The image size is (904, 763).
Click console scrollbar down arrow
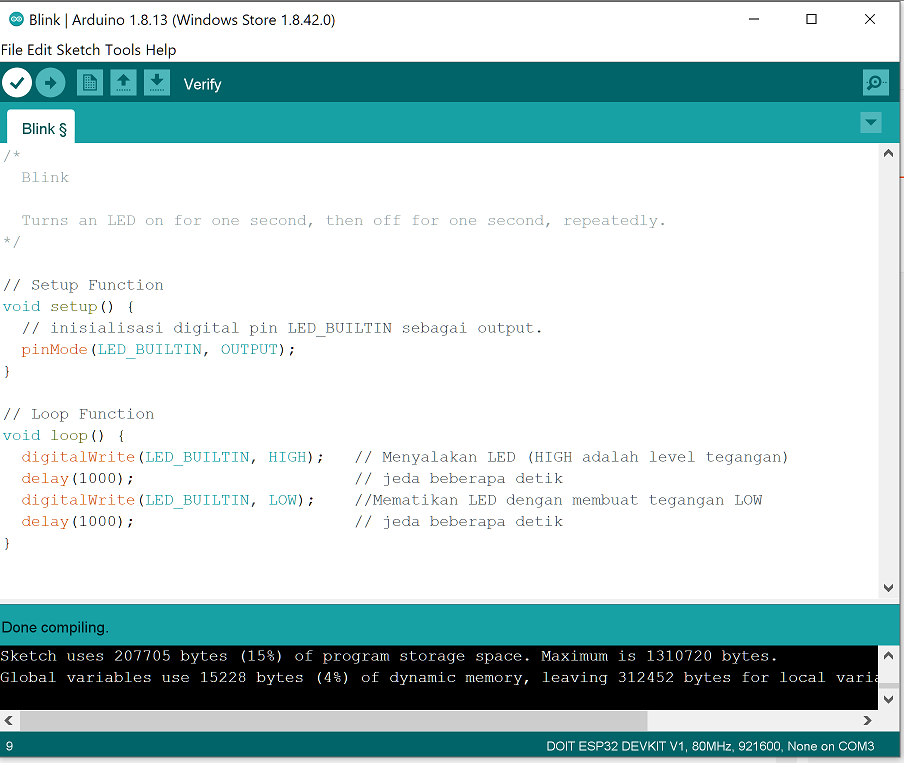(x=888, y=700)
